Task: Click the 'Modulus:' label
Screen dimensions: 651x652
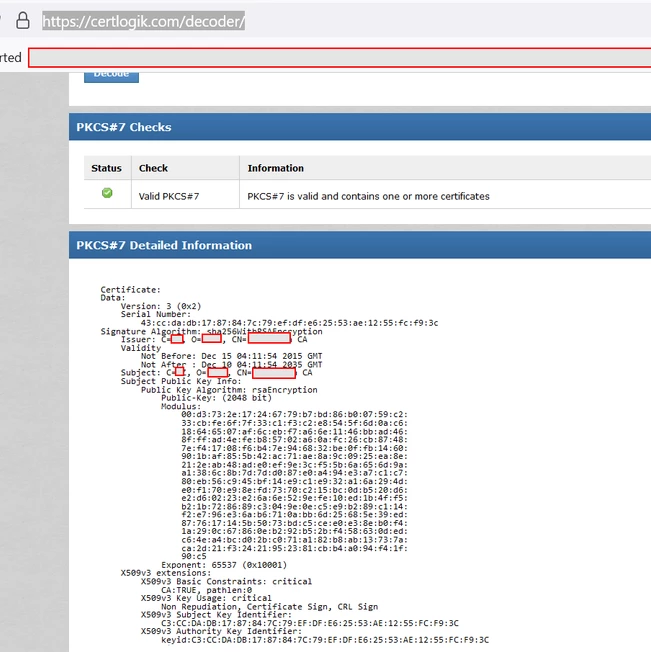Action: tap(181, 406)
